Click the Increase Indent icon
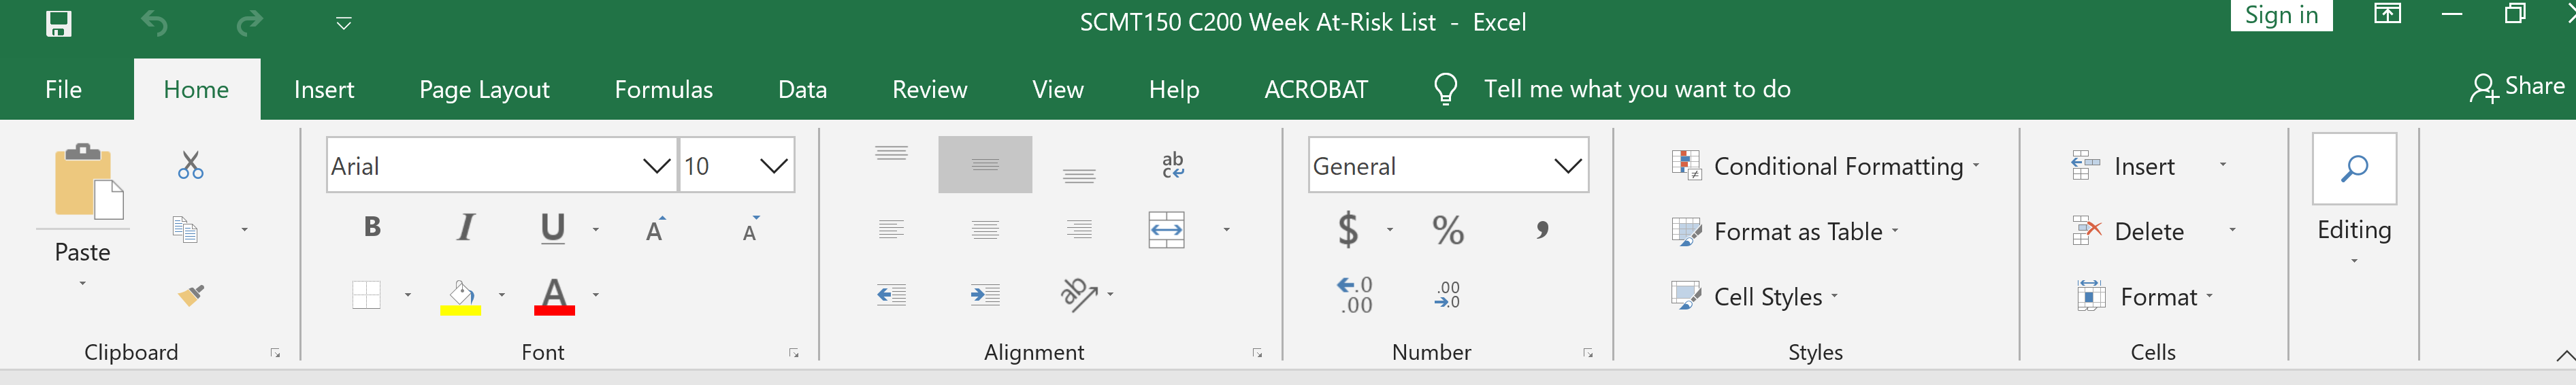 (985, 295)
